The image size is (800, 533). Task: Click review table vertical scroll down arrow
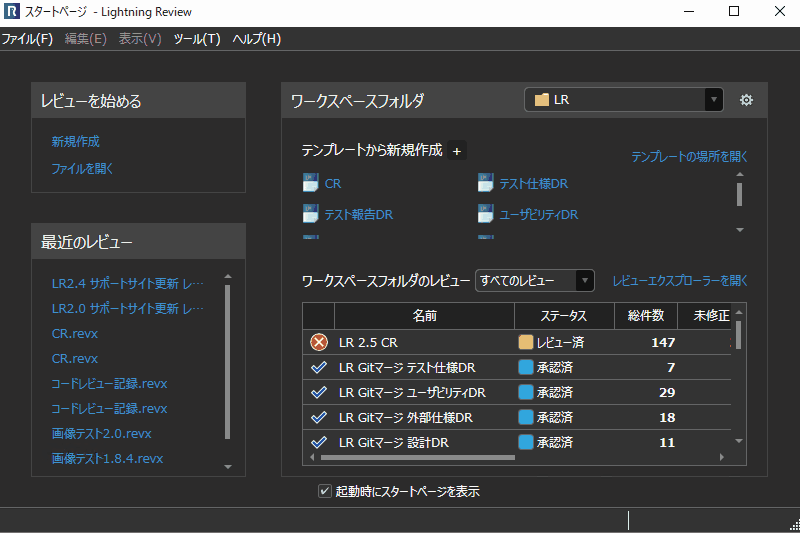pos(739,441)
